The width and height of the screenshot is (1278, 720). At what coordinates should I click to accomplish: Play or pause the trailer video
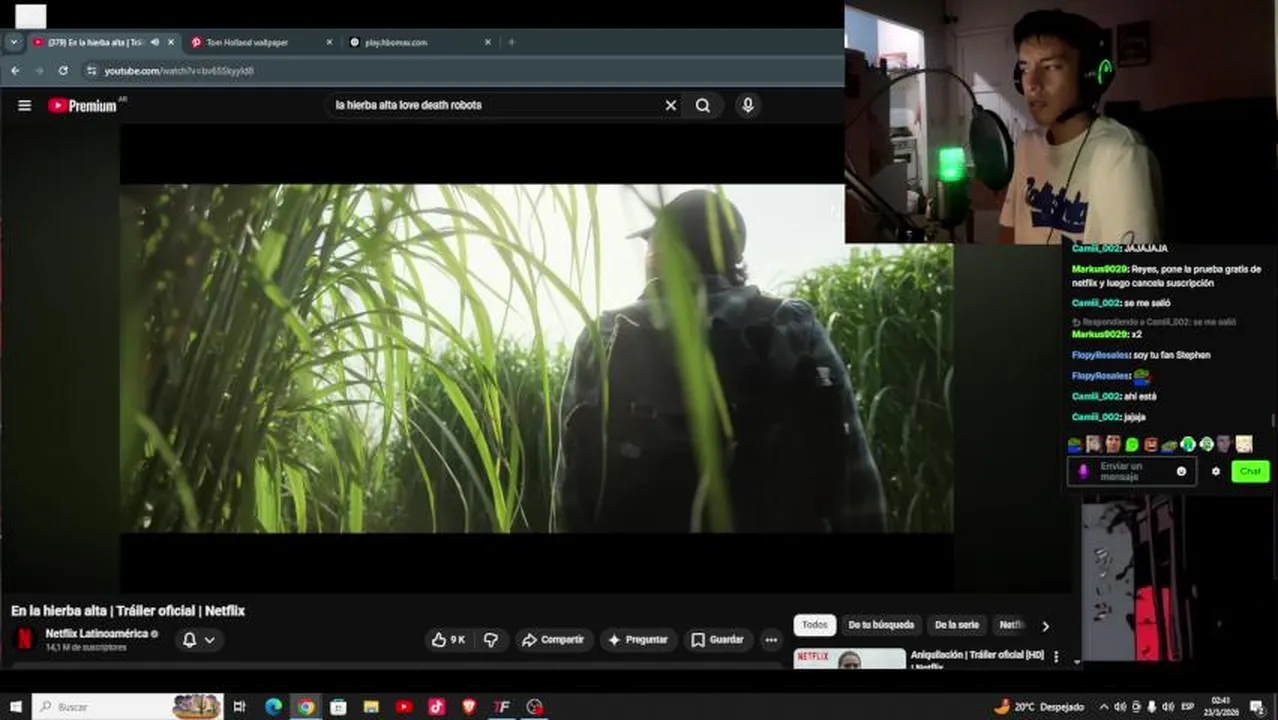tap(536, 358)
